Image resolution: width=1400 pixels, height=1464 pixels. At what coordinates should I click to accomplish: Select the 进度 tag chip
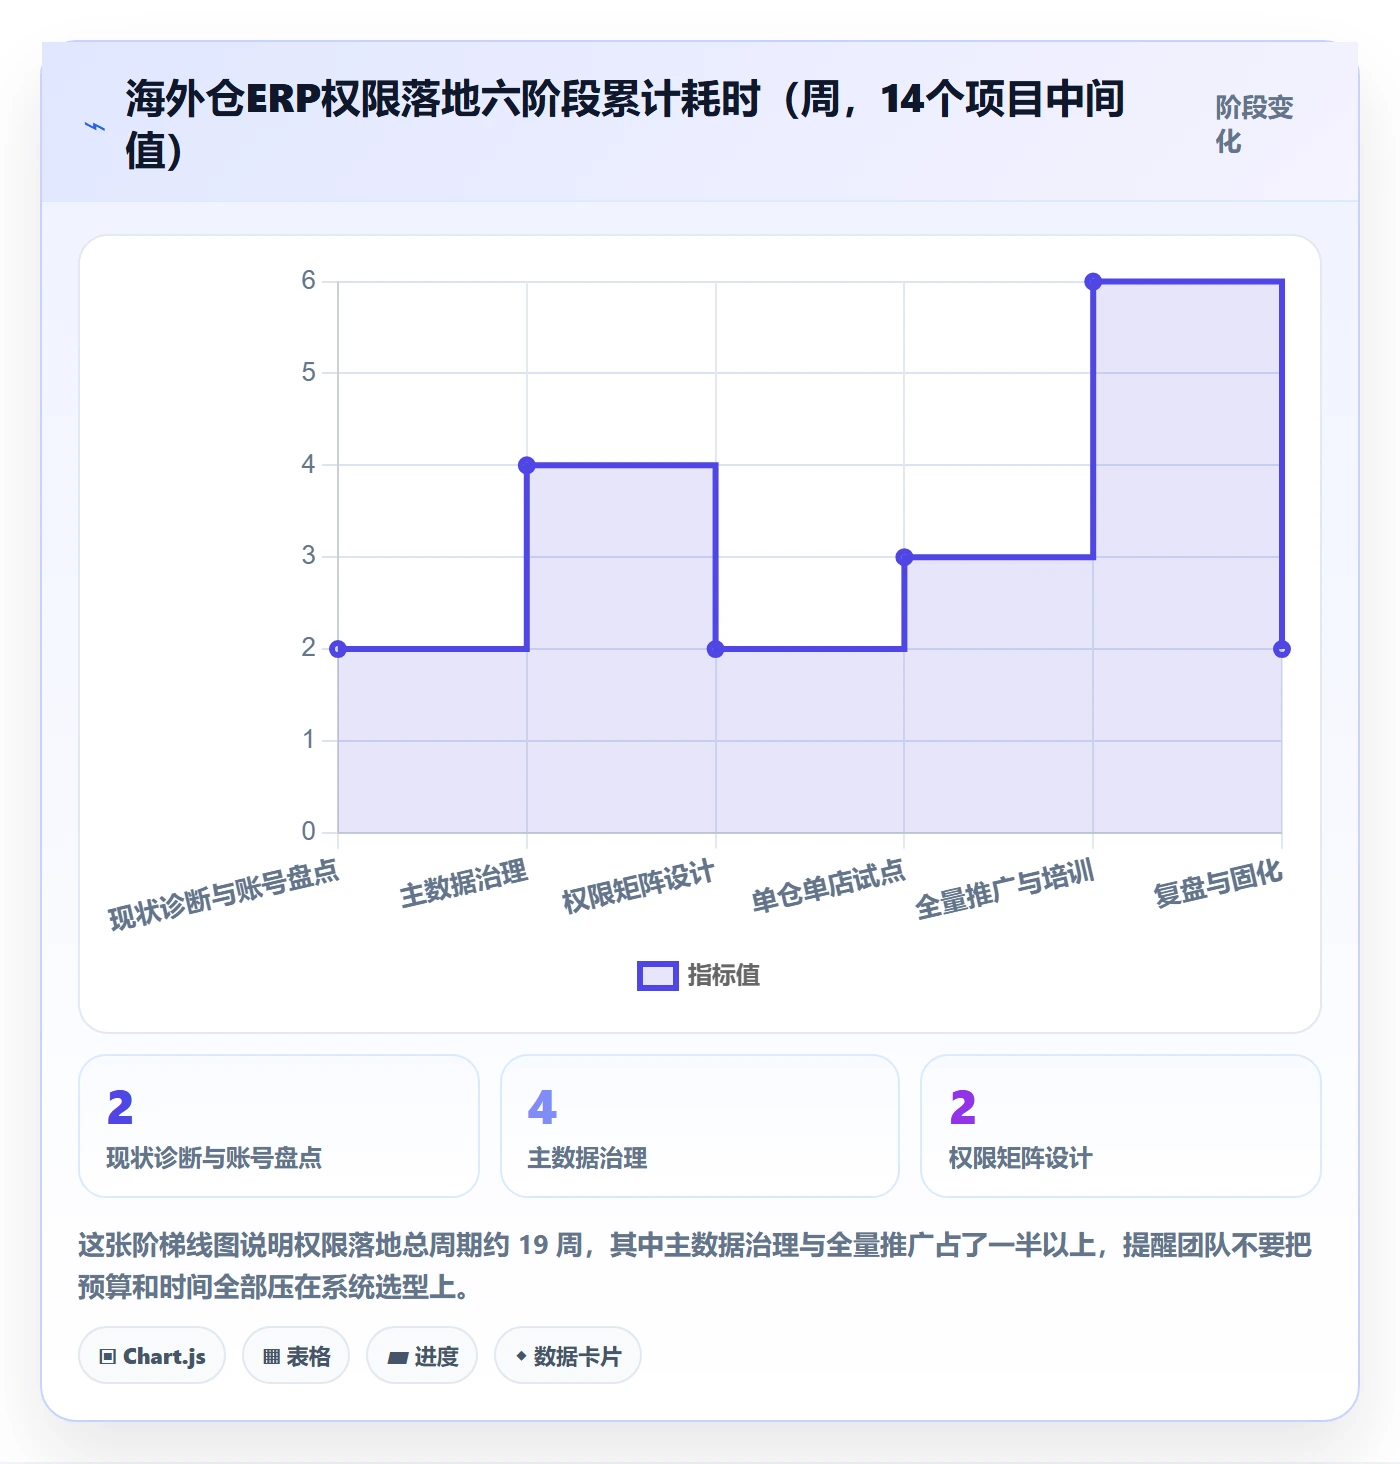[422, 1356]
